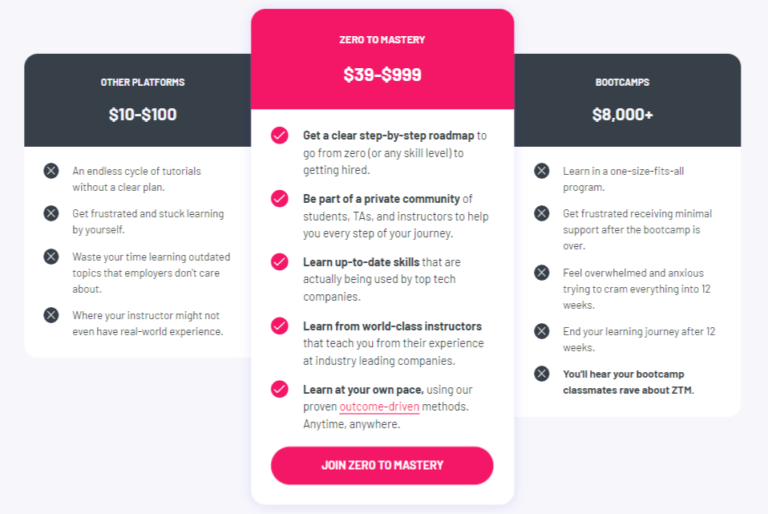The height and width of the screenshot is (514, 768).
Task: Click X icon beside minimal support after bootcamp
Action: pos(542,213)
